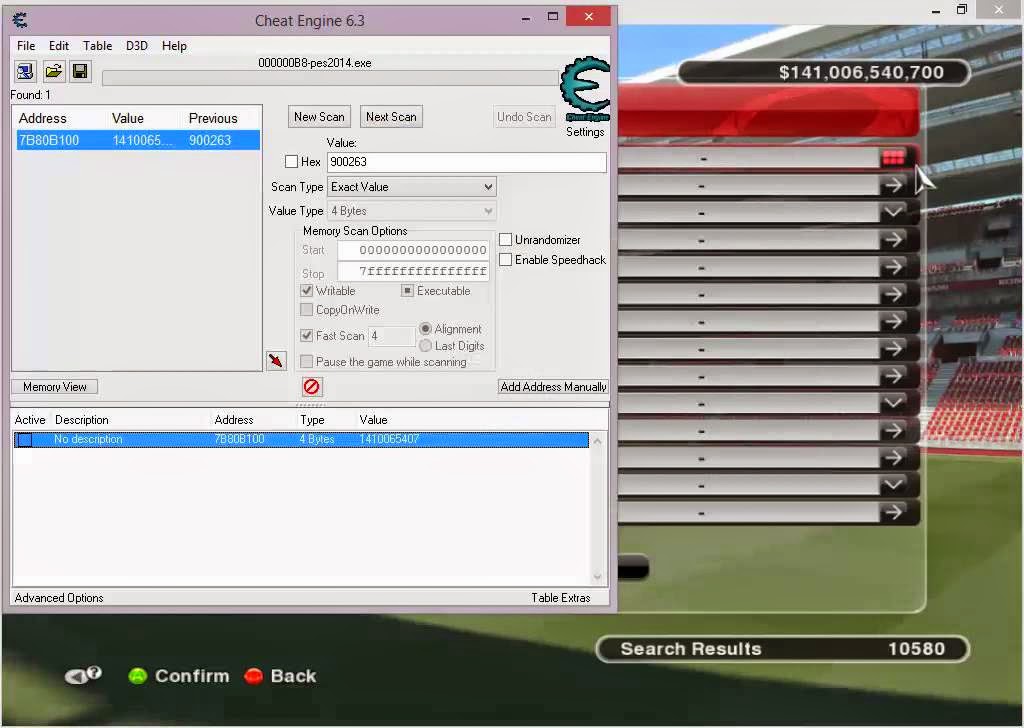Viewport: 1024px width, 728px height.
Task: Open the Help menu
Action: coord(174,46)
